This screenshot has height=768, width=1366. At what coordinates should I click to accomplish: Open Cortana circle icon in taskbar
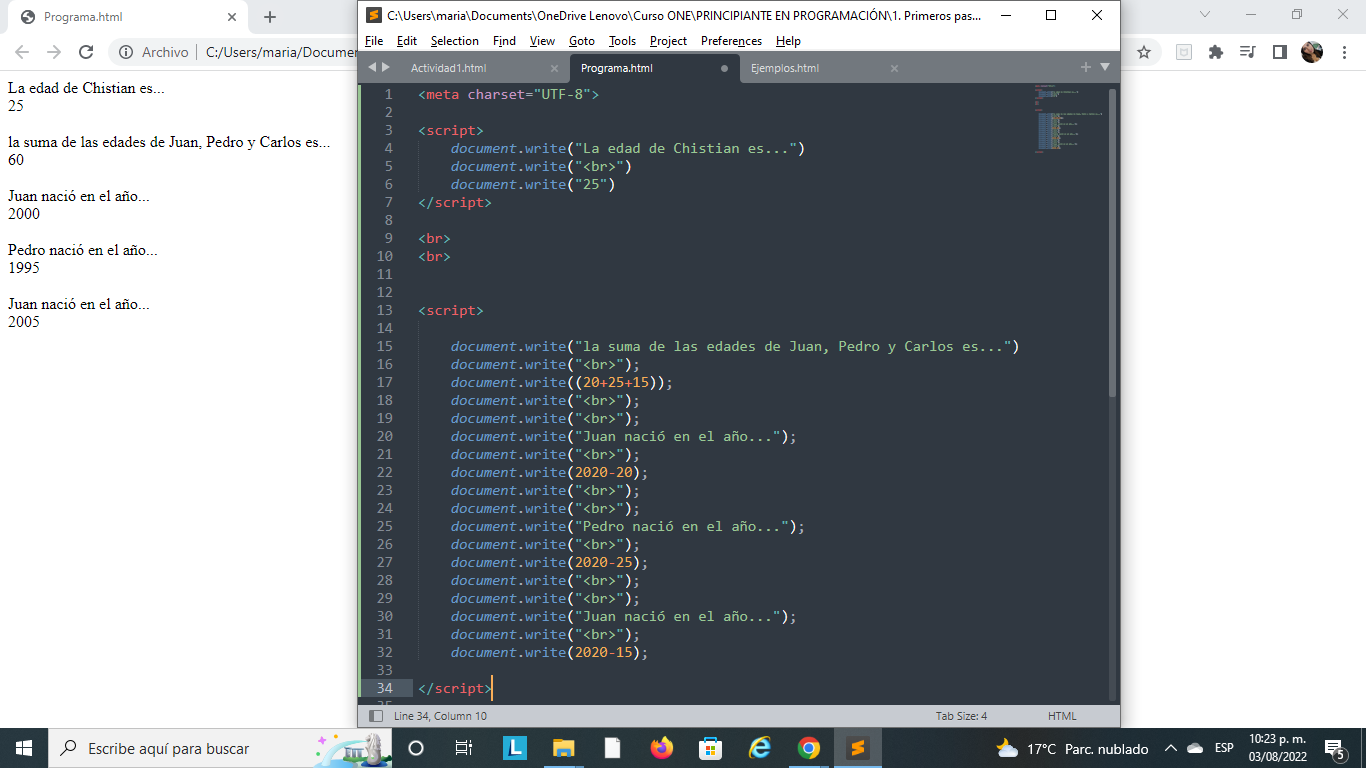click(x=416, y=748)
